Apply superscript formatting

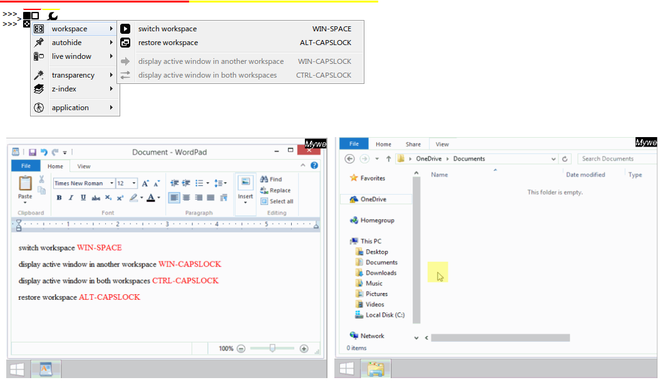120,198
